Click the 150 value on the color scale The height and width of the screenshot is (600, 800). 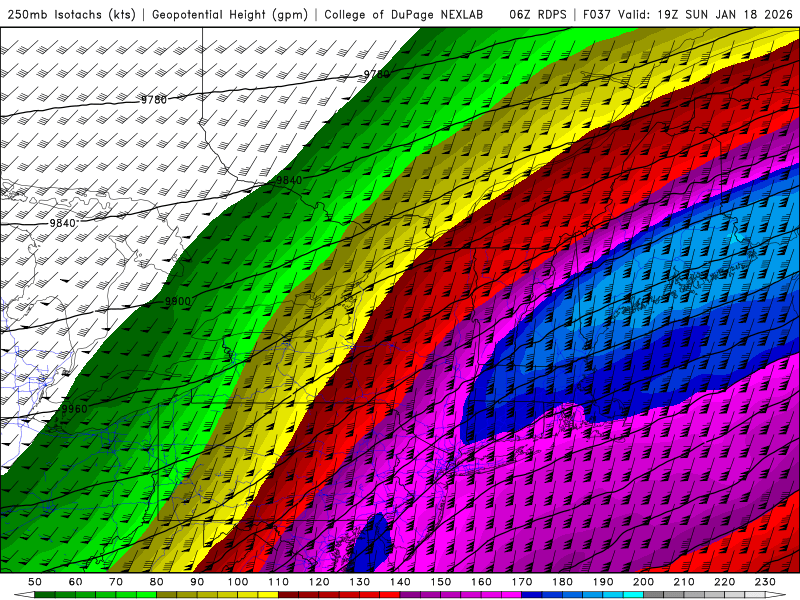tap(441, 582)
